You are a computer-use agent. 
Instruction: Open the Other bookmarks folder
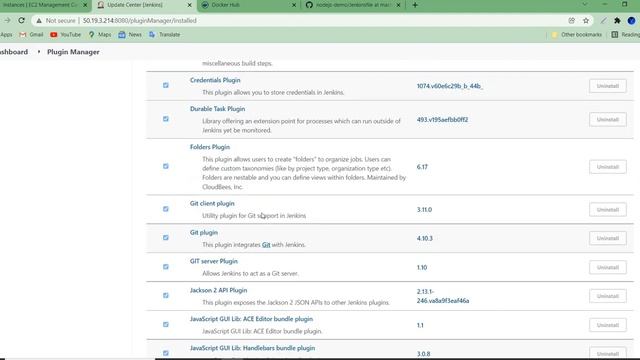click(576, 35)
